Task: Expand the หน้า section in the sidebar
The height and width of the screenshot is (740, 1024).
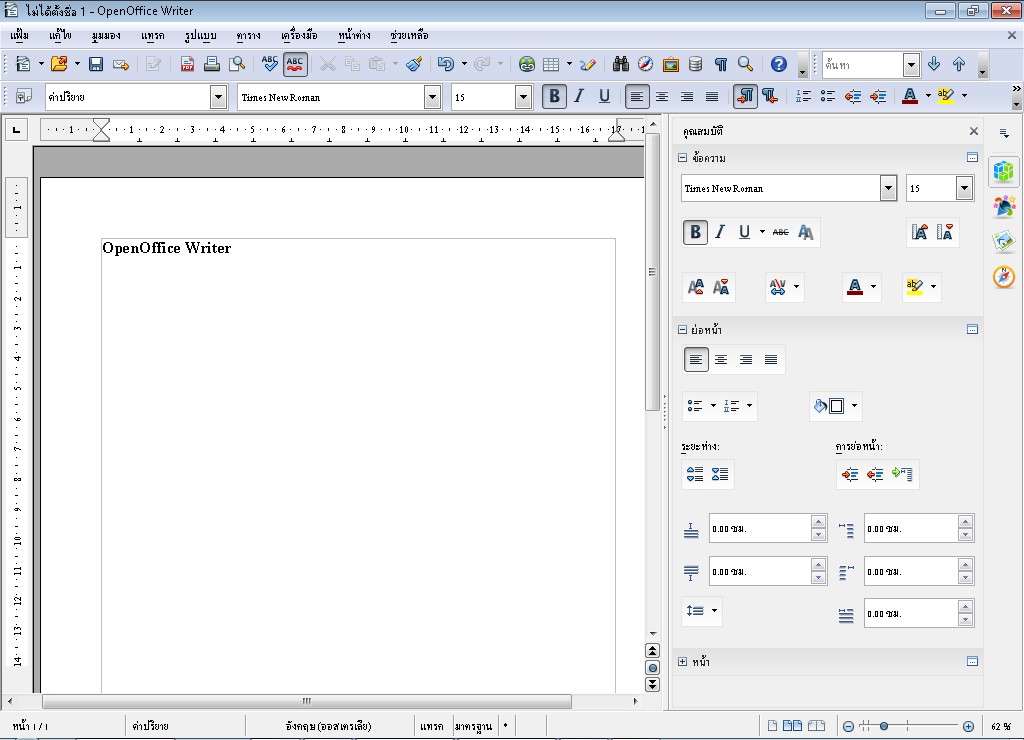Action: tap(682, 662)
